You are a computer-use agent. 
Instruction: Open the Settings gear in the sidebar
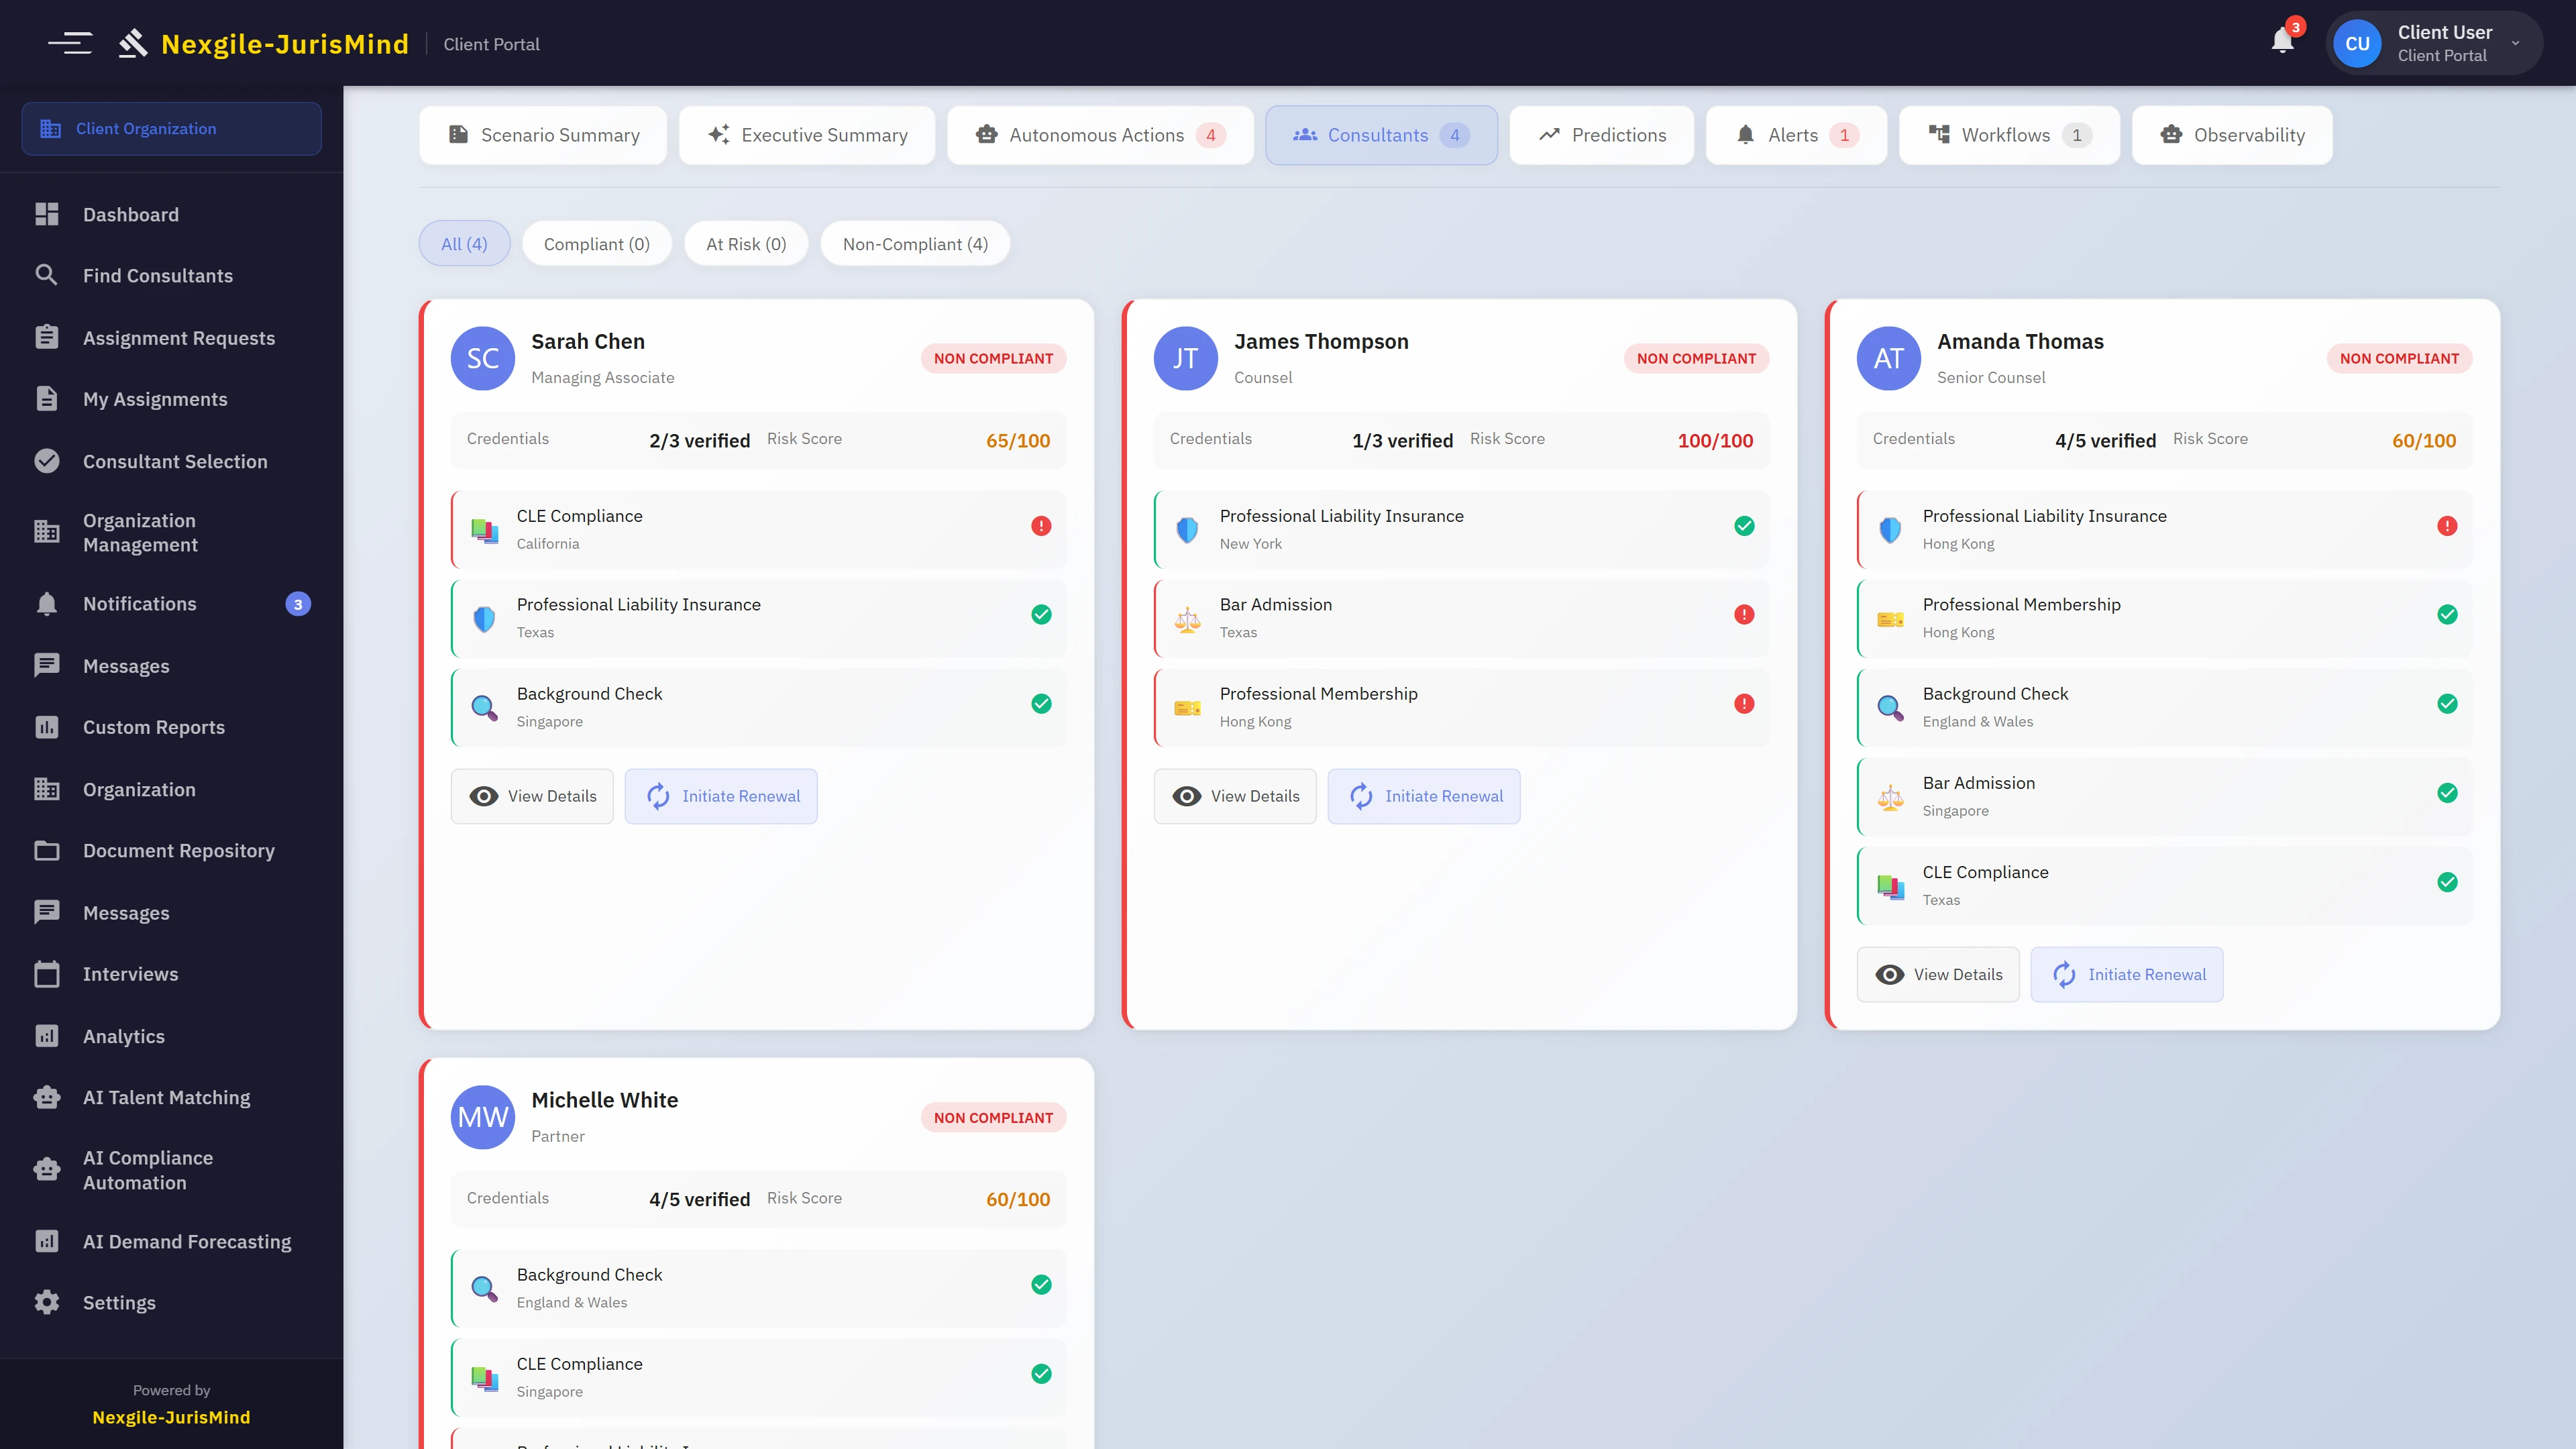(x=47, y=1302)
